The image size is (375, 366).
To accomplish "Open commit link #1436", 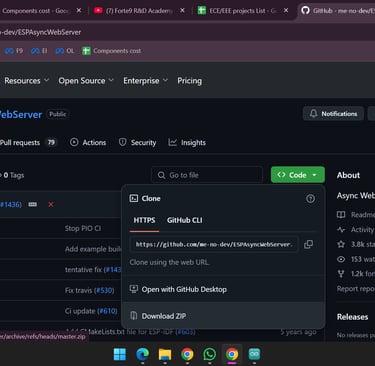I will pyautogui.click(x=11, y=204).
